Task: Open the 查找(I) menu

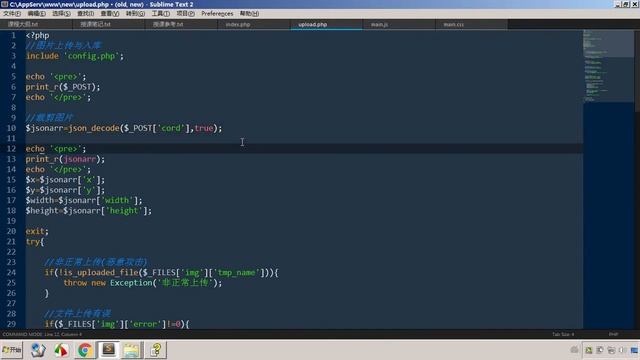Action: [85, 13]
